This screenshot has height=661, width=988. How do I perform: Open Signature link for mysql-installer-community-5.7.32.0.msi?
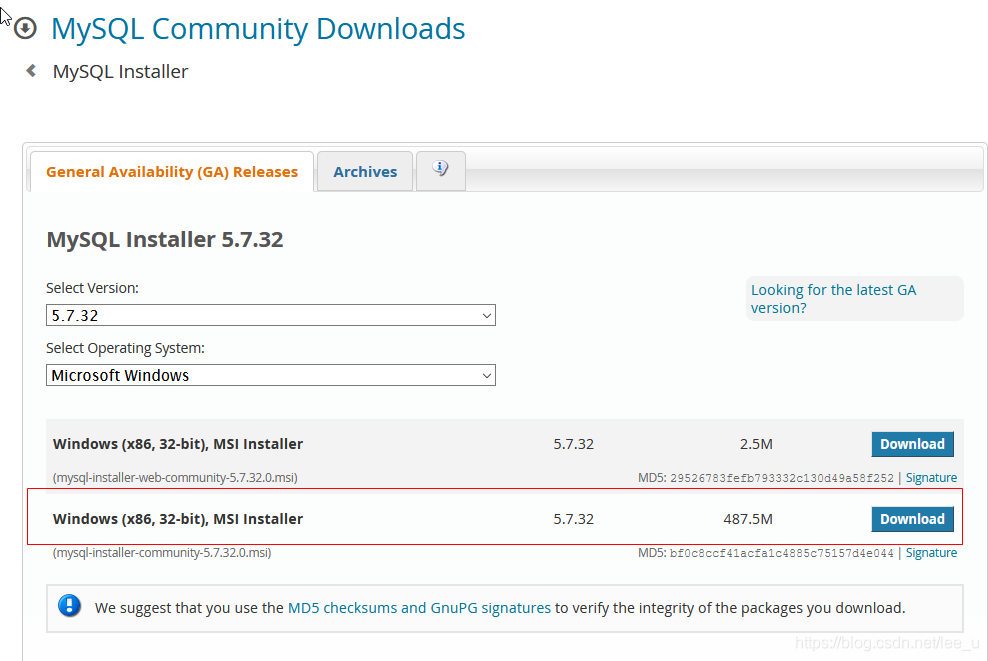(x=931, y=553)
